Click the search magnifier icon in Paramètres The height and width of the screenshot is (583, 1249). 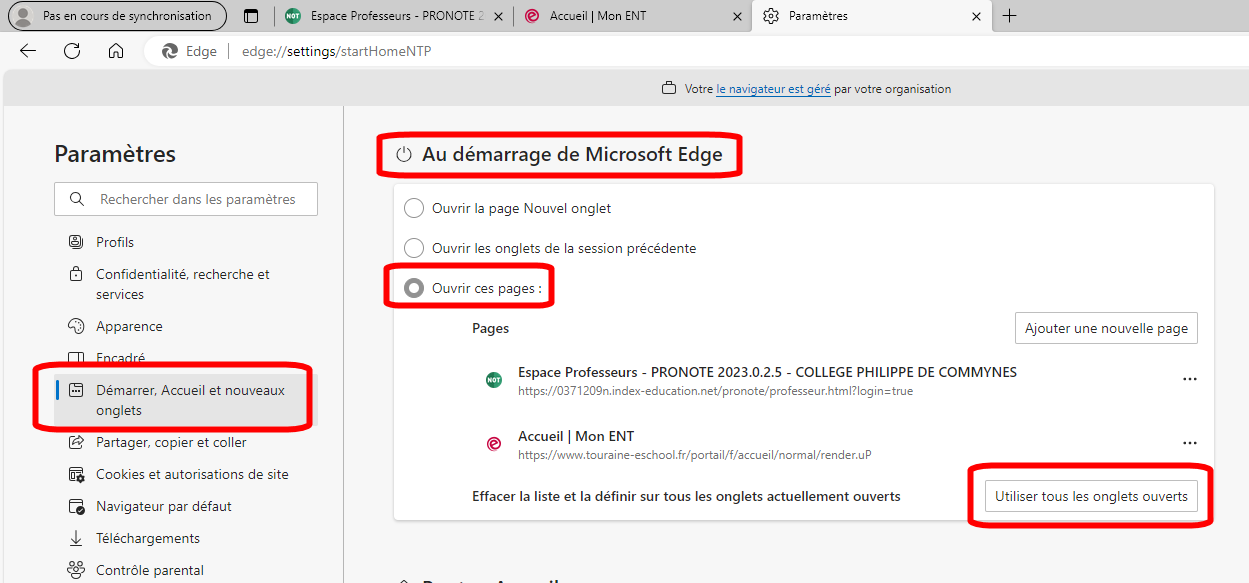click(x=77, y=199)
